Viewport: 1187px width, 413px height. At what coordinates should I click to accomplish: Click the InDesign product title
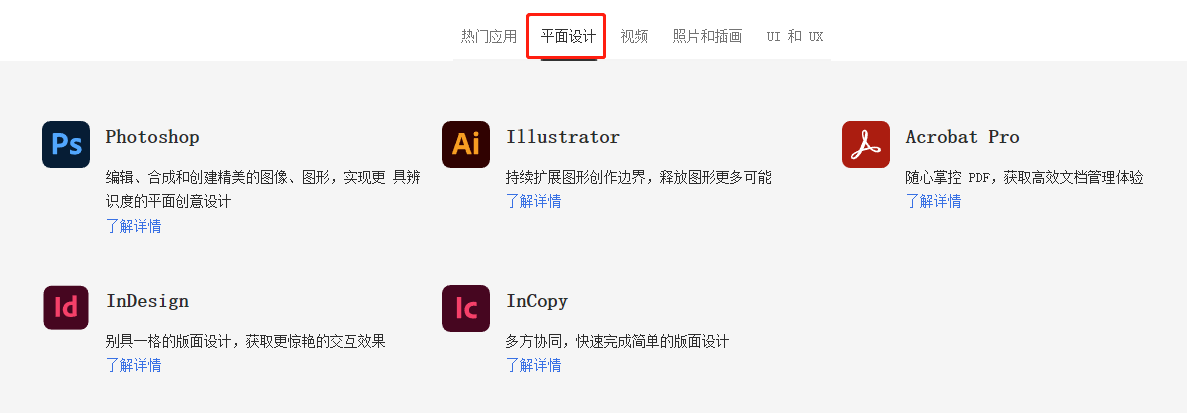(x=147, y=301)
